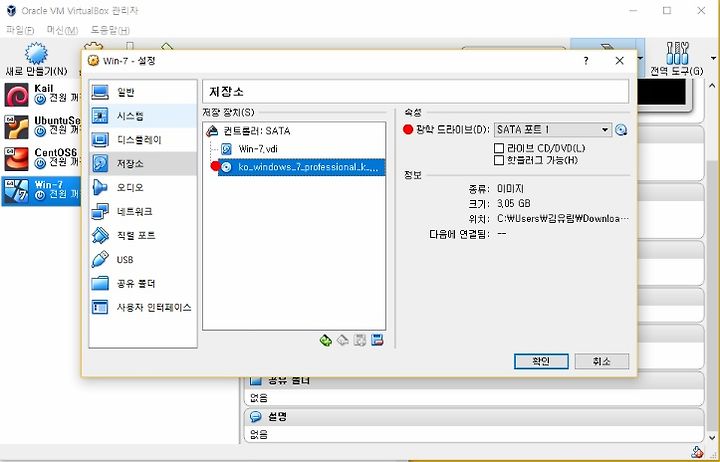Click the 새로 만들기(N) new machine icon
The image size is (720, 462).
tap(36, 54)
